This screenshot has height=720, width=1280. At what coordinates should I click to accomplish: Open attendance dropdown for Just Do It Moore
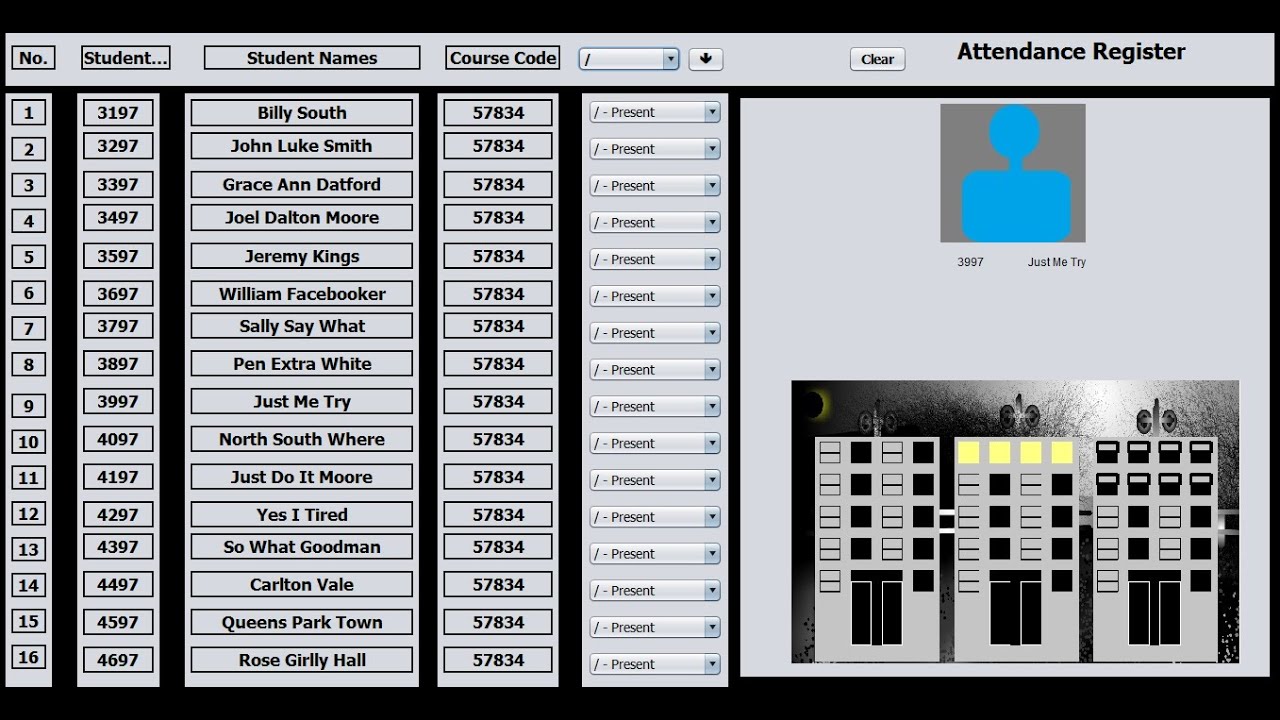pyautogui.click(x=655, y=480)
